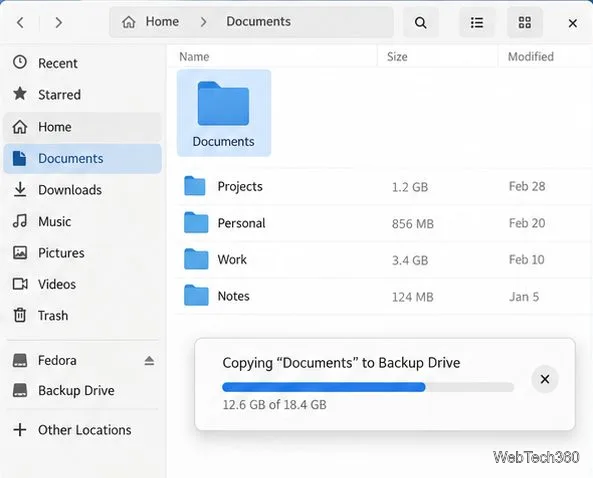Click the copy progress bar
The image size is (593, 478).
coord(368,387)
